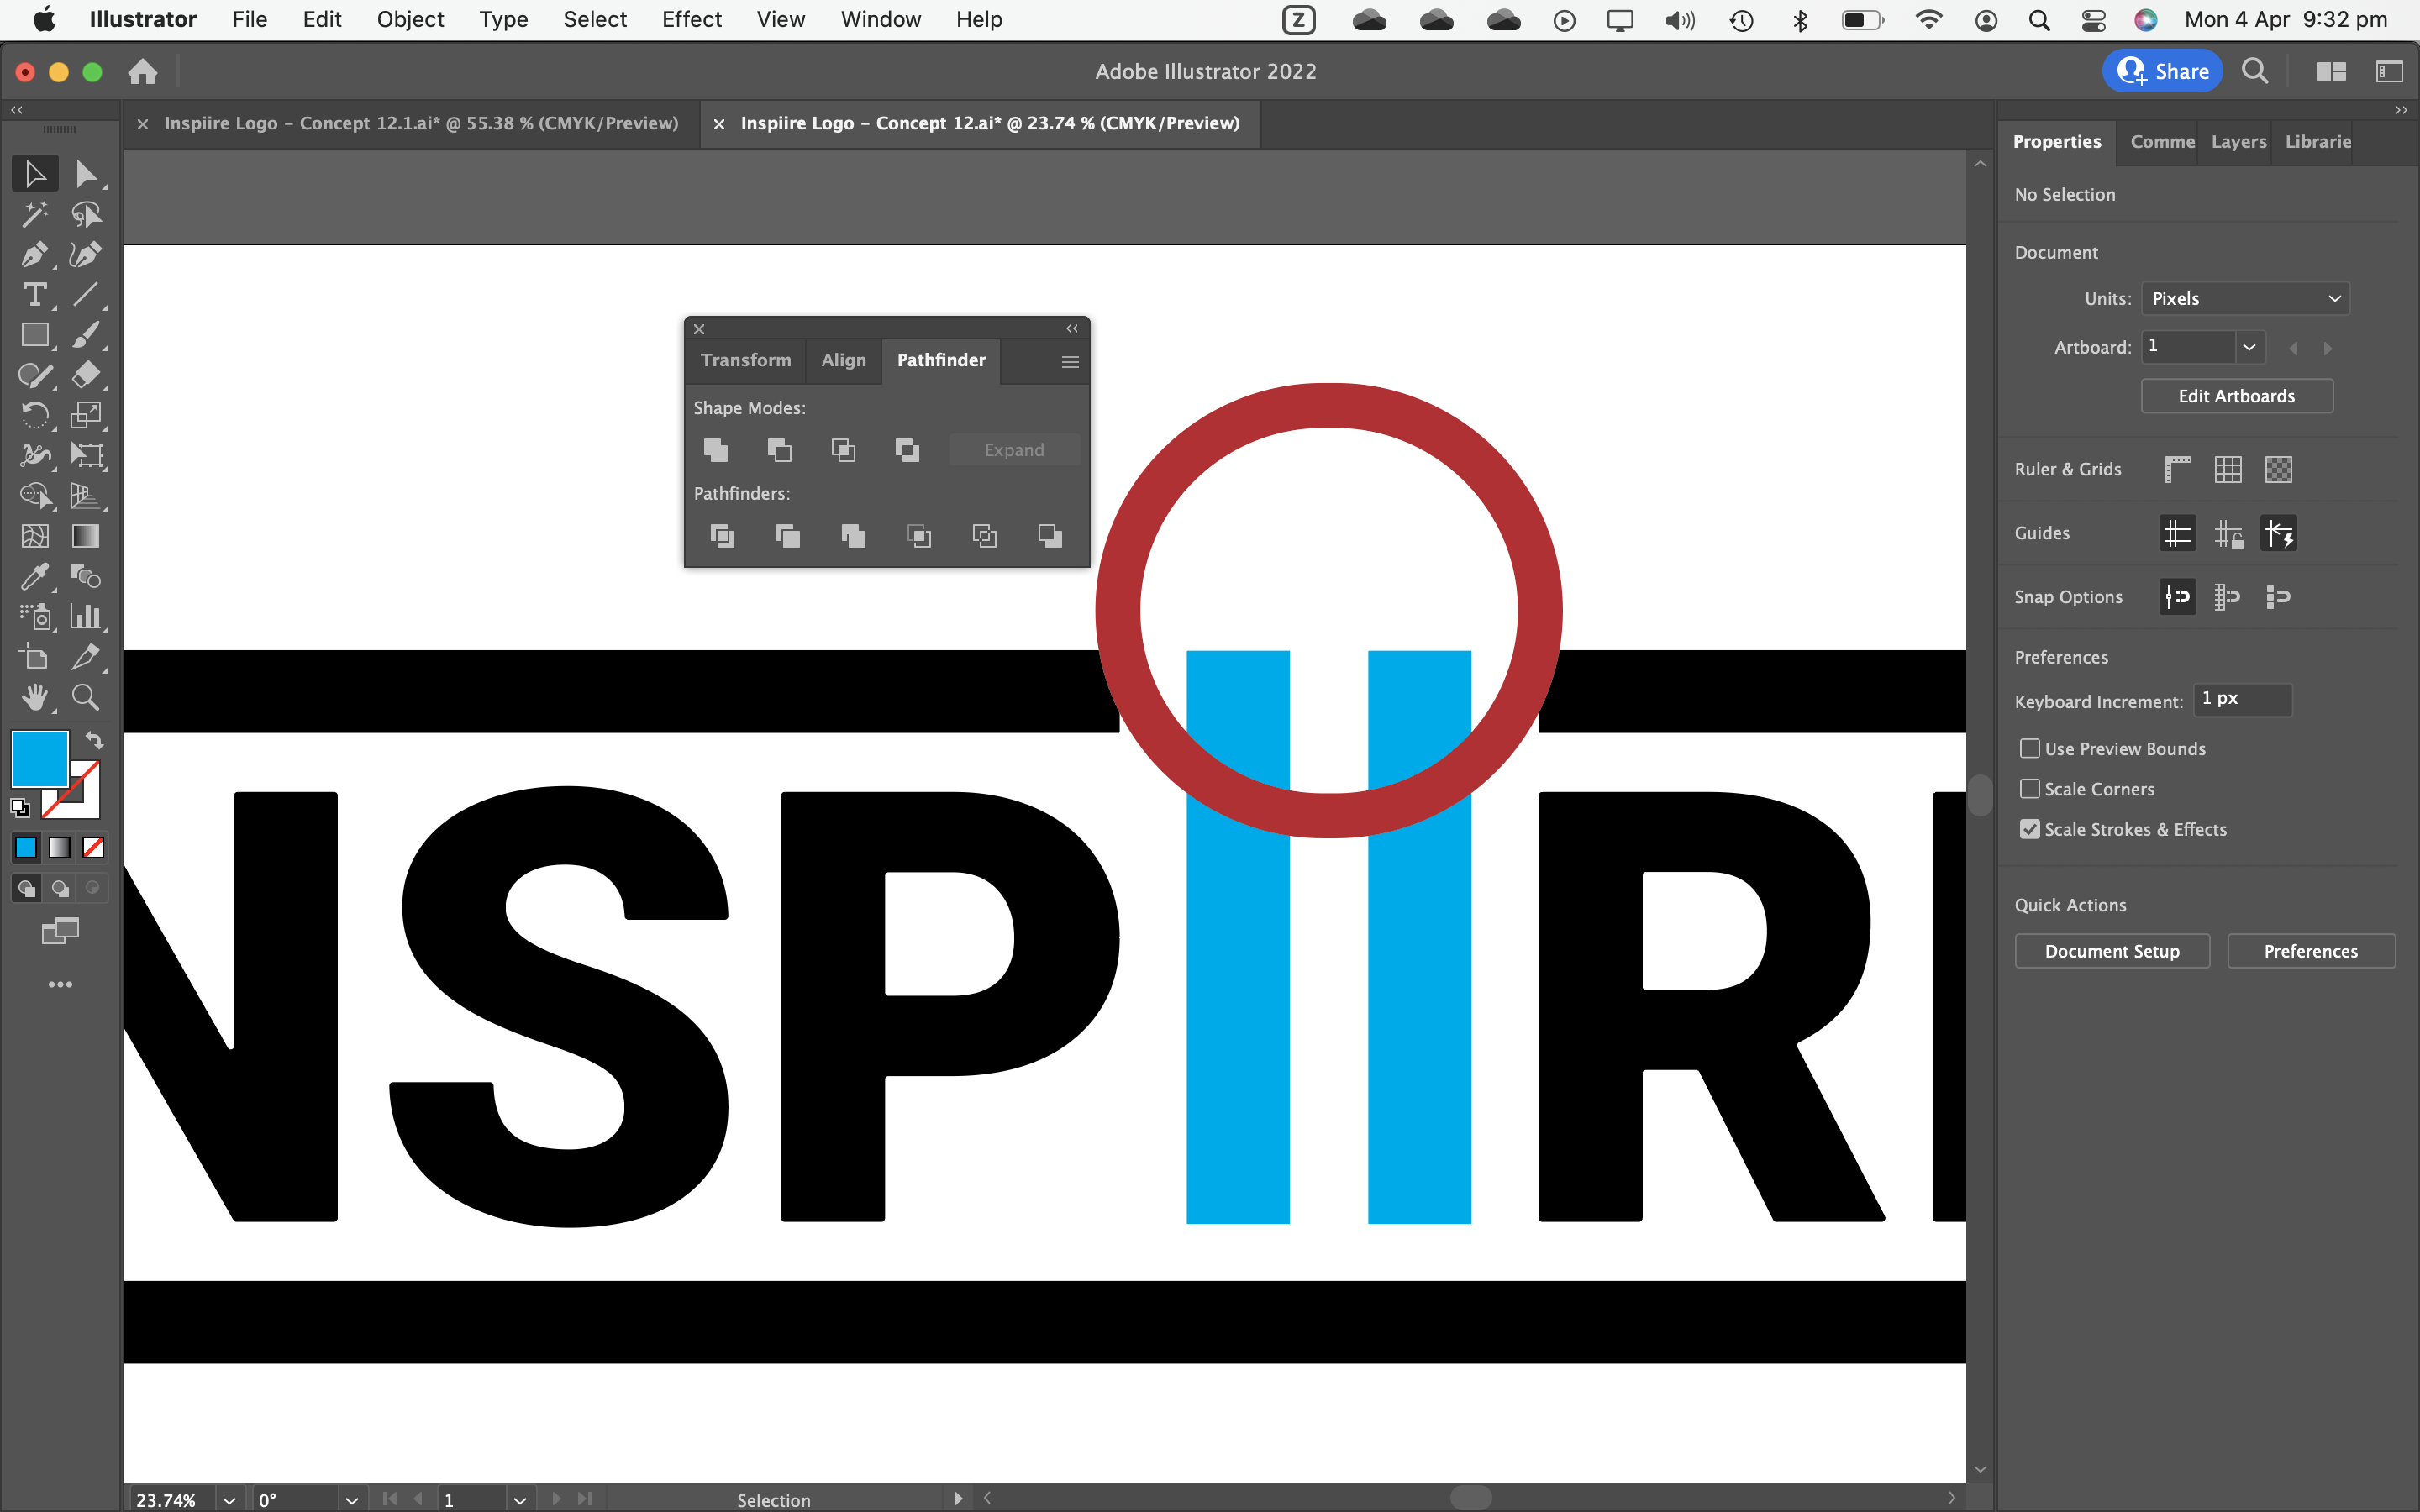
Task: Click the Unite shape mode icon
Action: coord(716,450)
